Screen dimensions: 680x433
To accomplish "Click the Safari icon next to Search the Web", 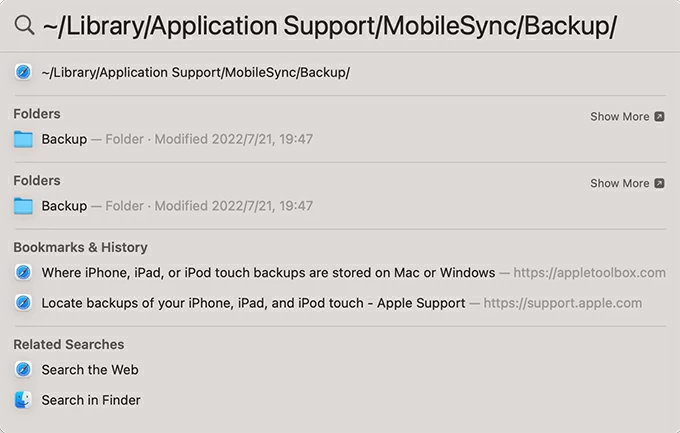I will [x=23, y=369].
